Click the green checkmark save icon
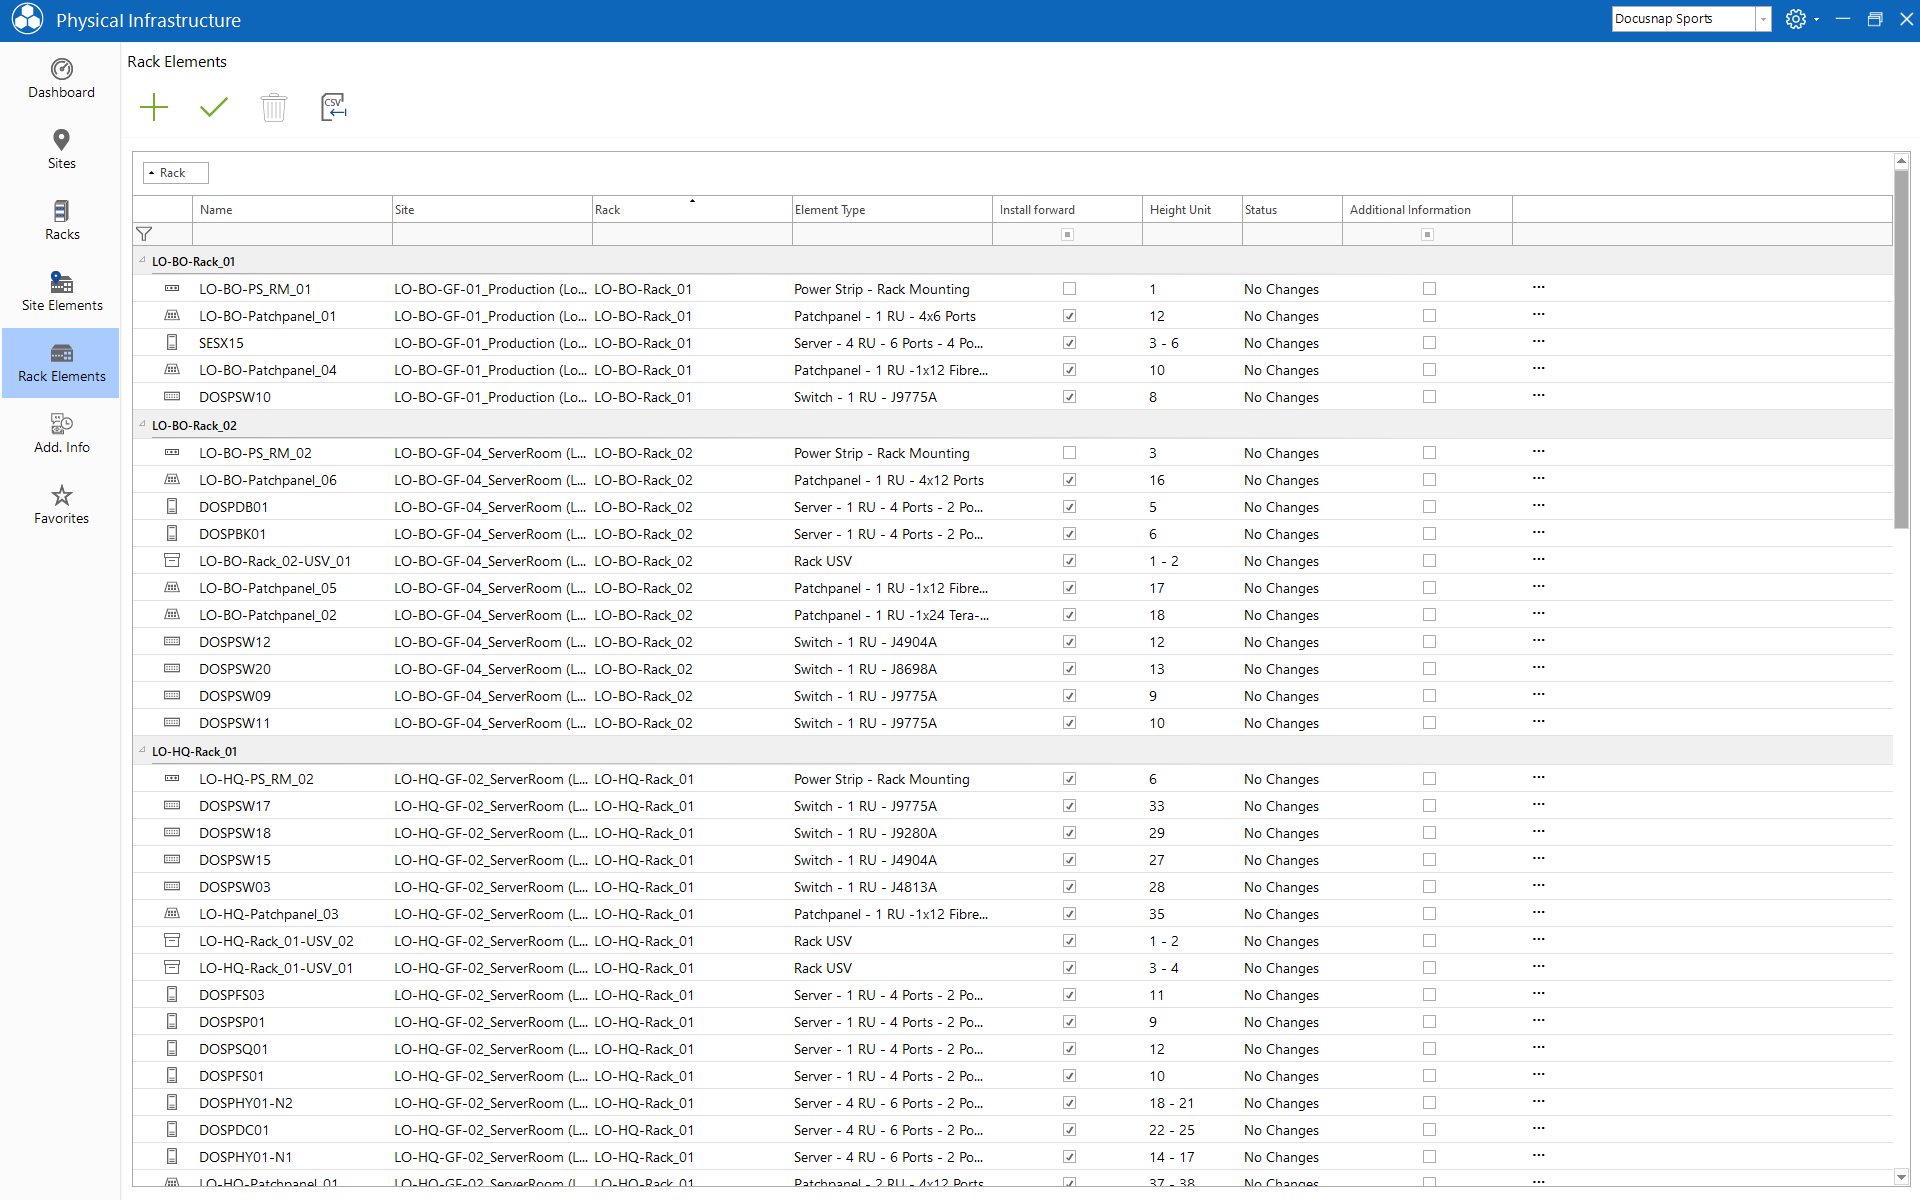The width and height of the screenshot is (1920, 1200). coord(214,107)
